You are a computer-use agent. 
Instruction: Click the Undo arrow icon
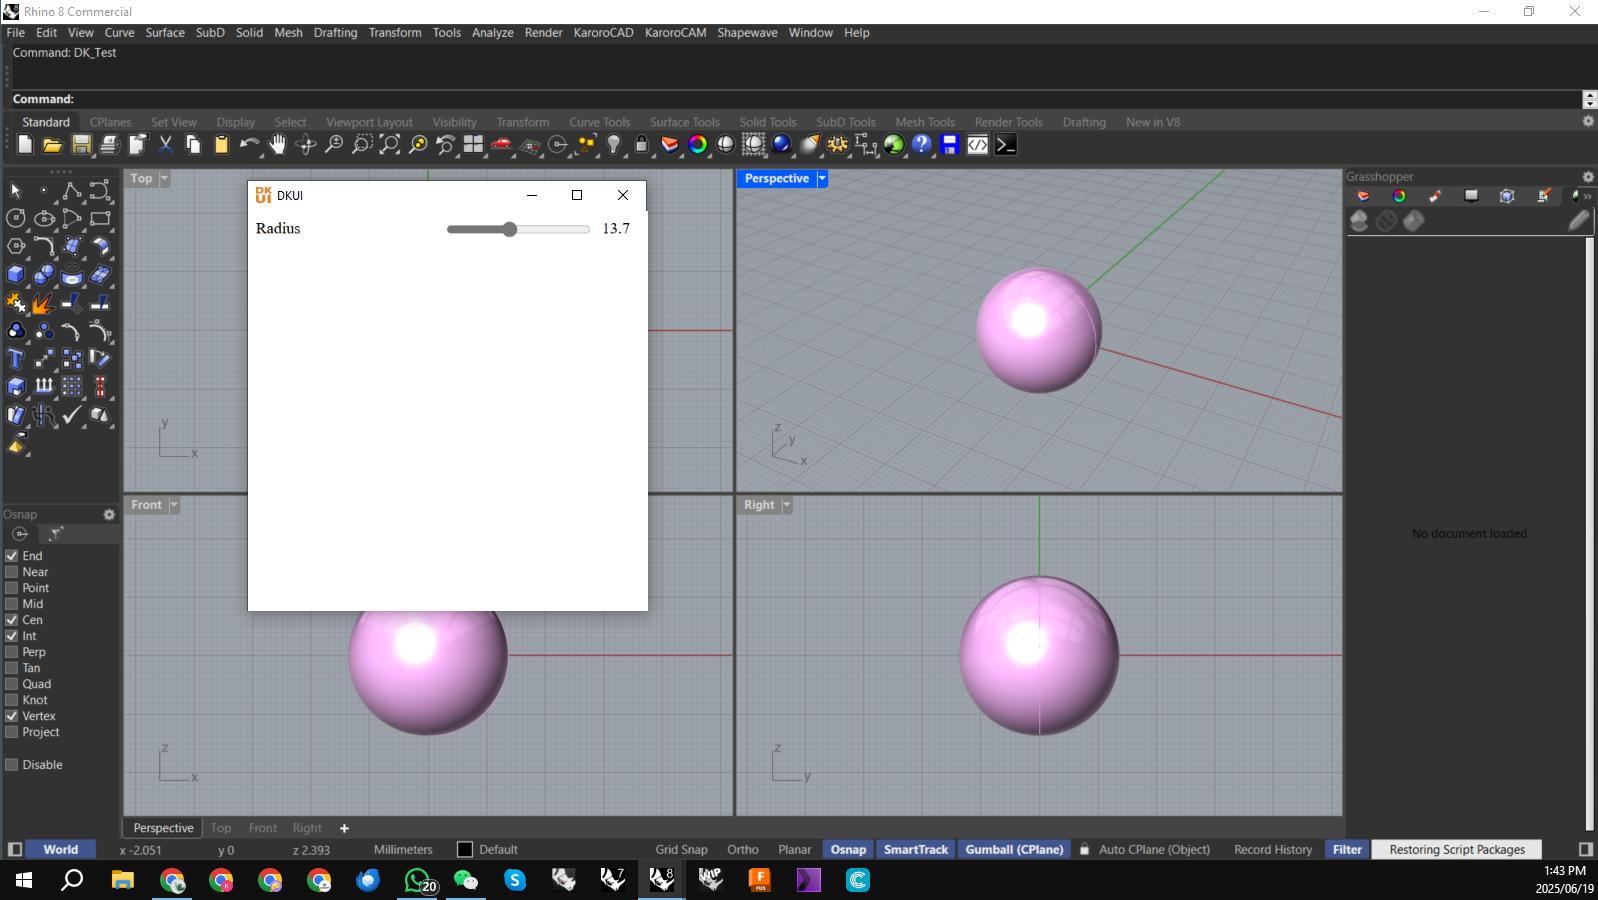tap(248, 145)
